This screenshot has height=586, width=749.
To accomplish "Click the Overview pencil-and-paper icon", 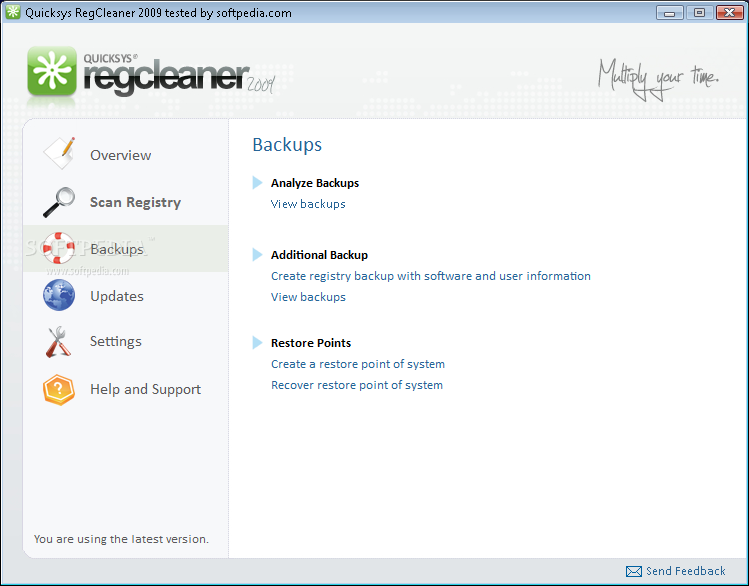I will (59, 153).
